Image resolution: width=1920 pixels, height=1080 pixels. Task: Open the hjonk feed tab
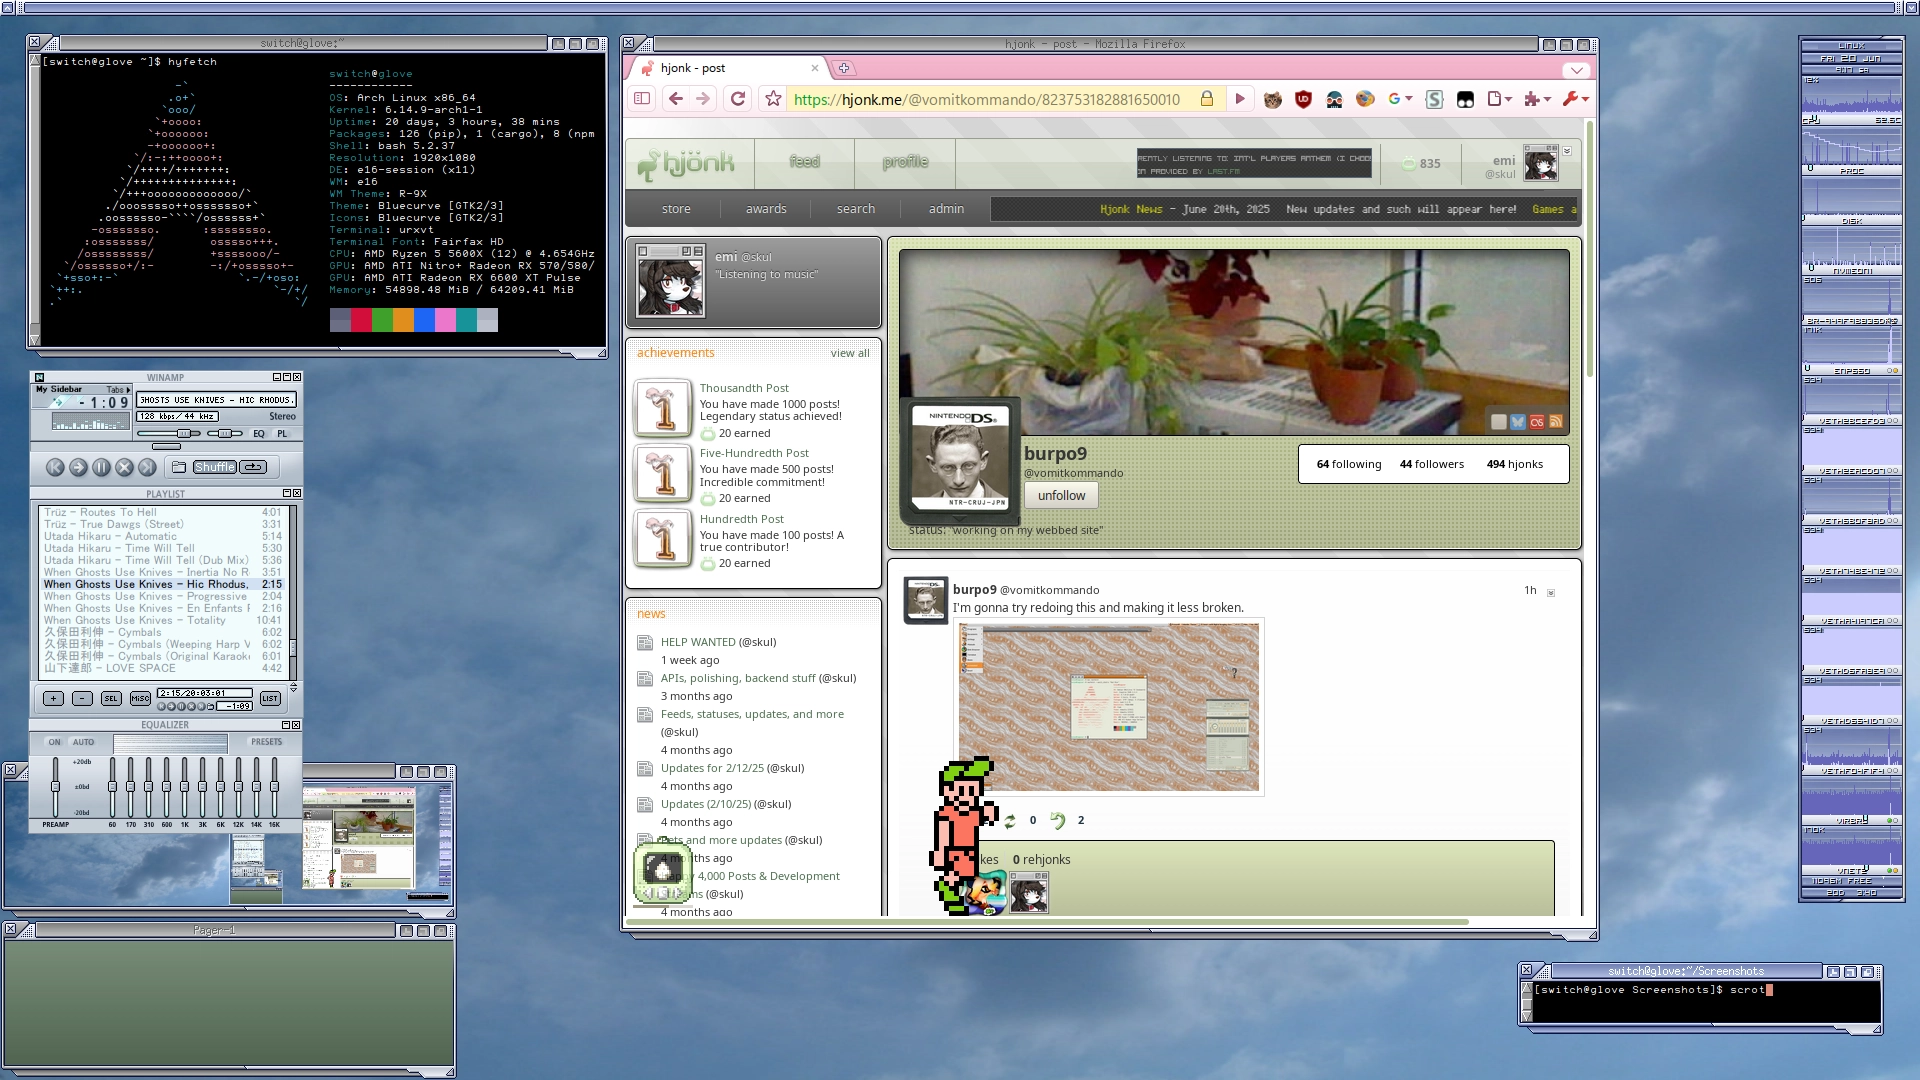[x=804, y=162]
